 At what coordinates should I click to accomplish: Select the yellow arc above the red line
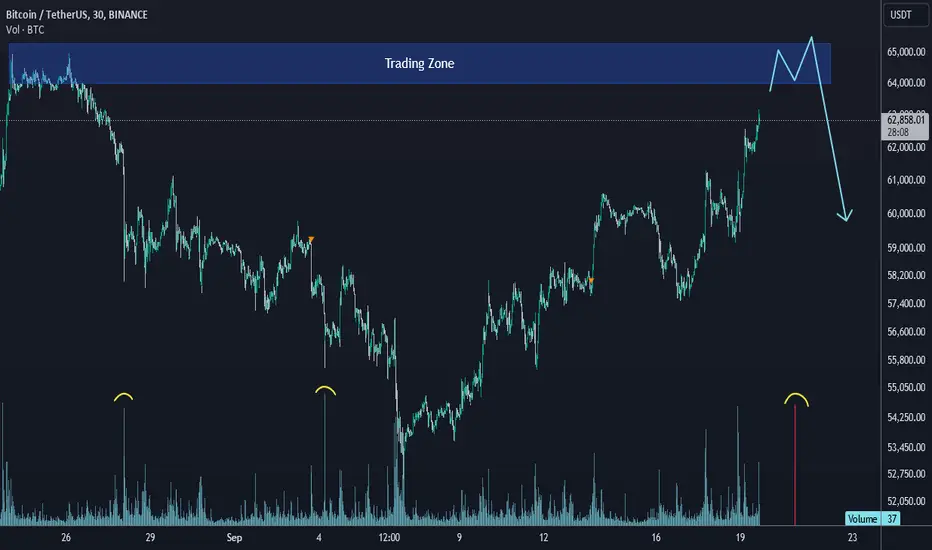click(796, 400)
